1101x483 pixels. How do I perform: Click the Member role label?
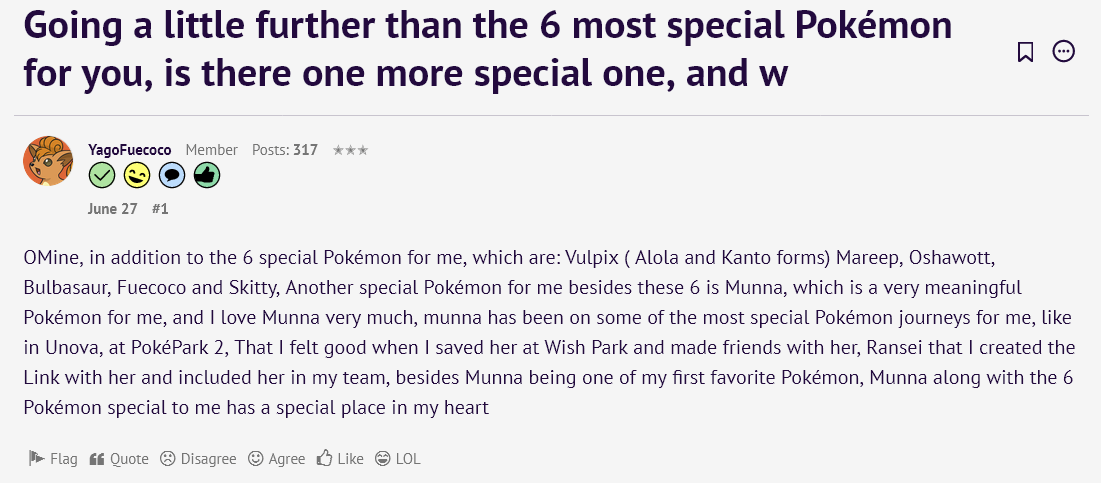pos(212,150)
